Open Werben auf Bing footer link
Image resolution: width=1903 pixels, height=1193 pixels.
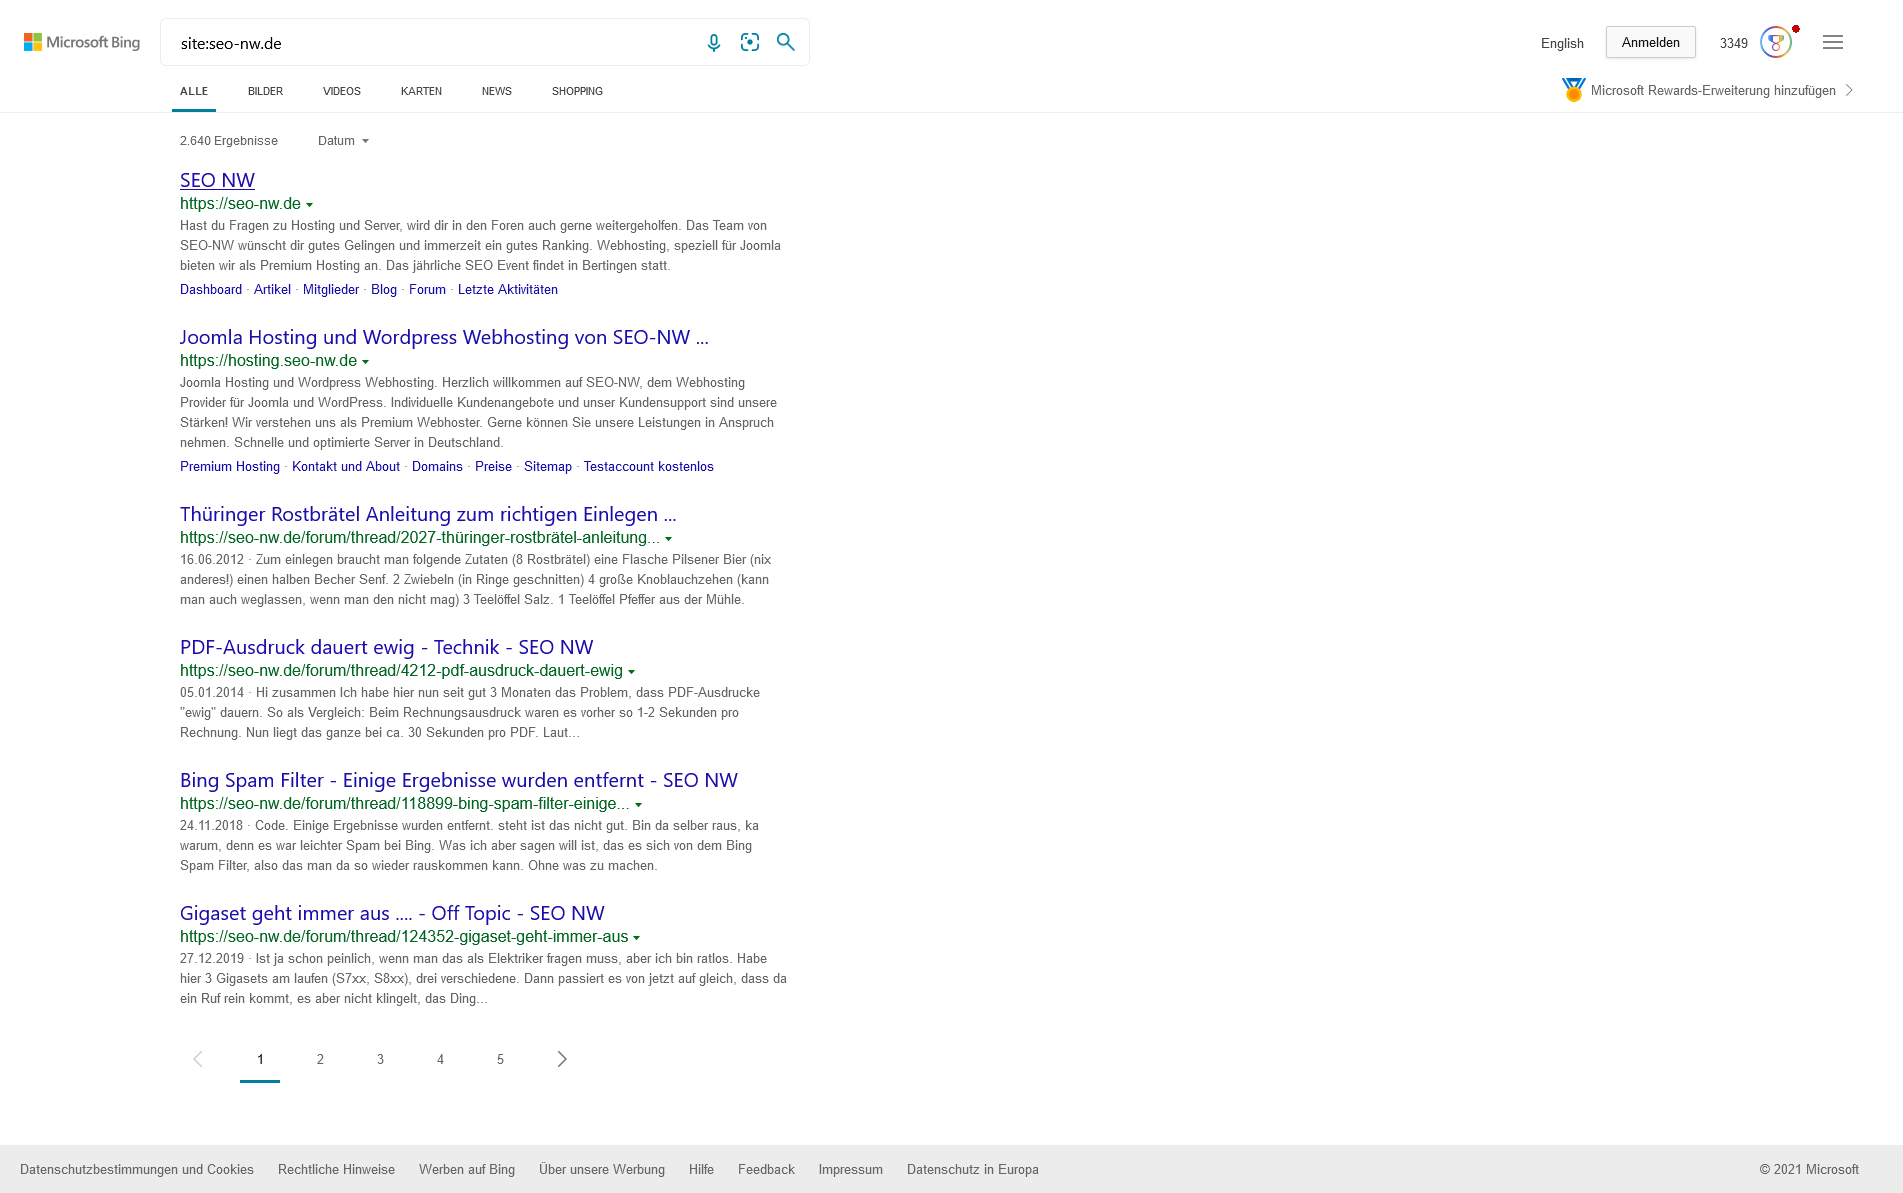pyautogui.click(x=467, y=1169)
